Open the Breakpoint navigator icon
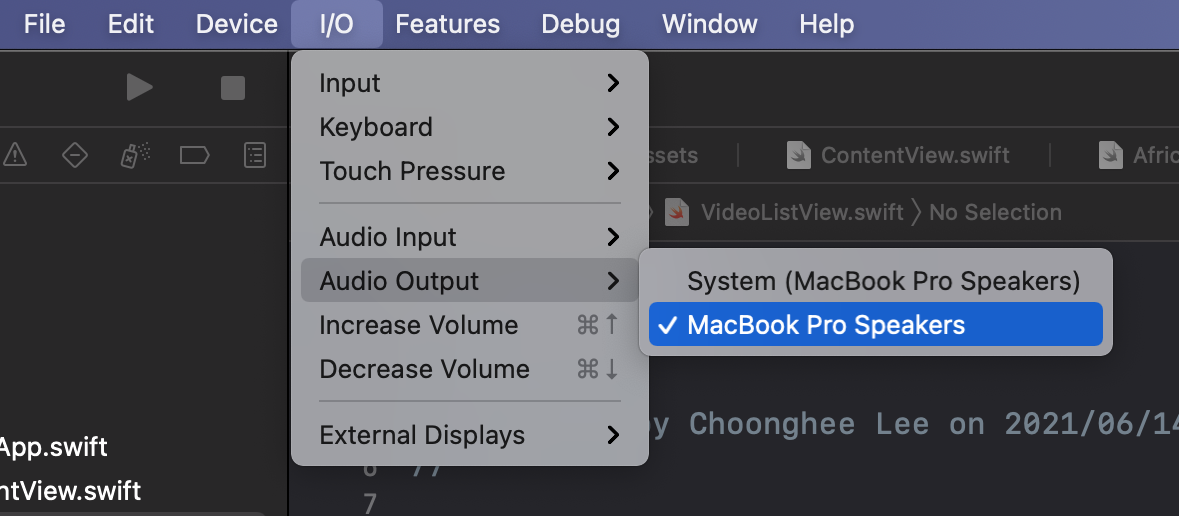This screenshot has height=516, width=1179. (194, 155)
